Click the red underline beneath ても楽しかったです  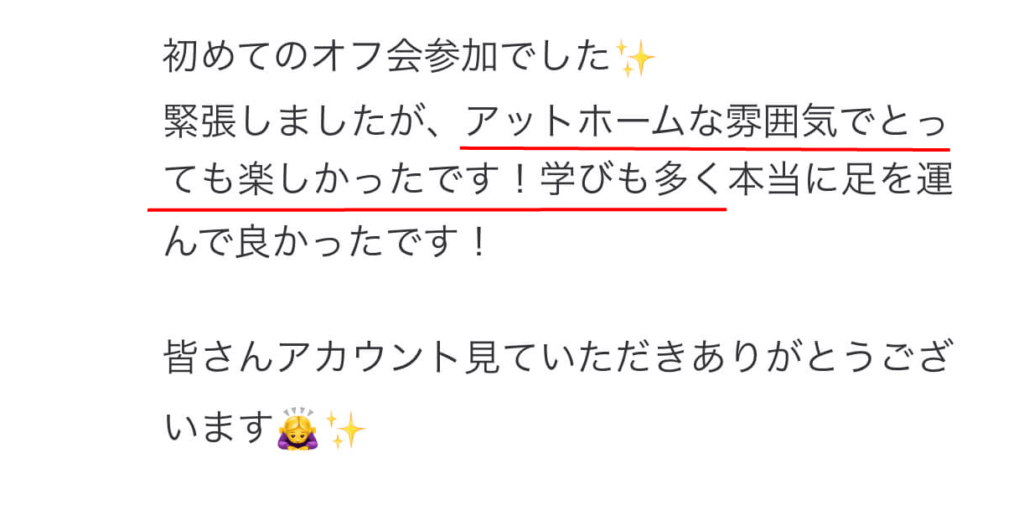[437, 209]
